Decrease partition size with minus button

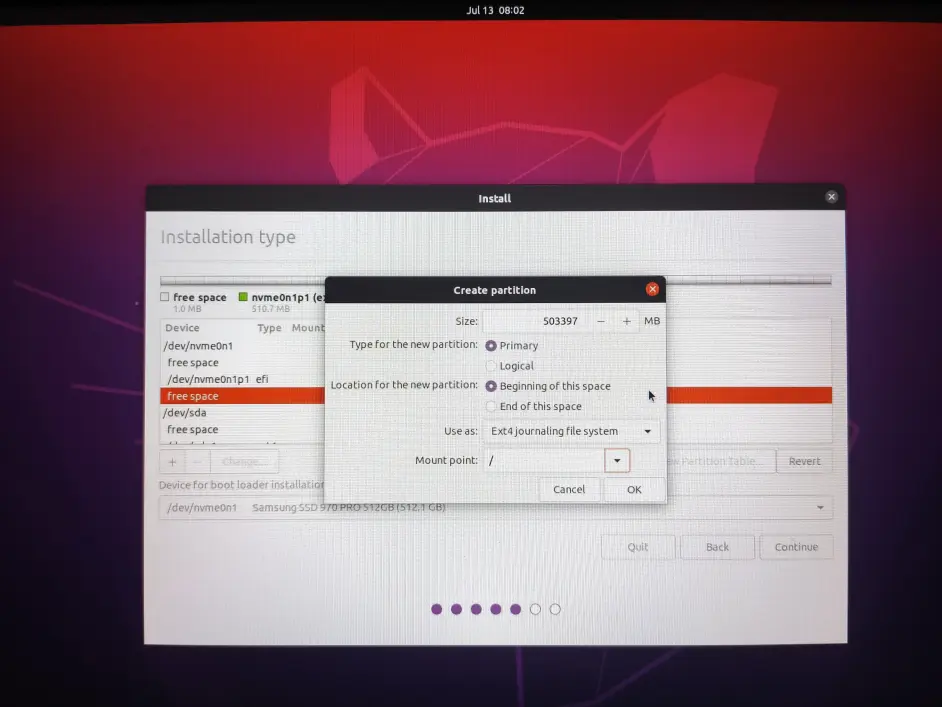pos(601,321)
